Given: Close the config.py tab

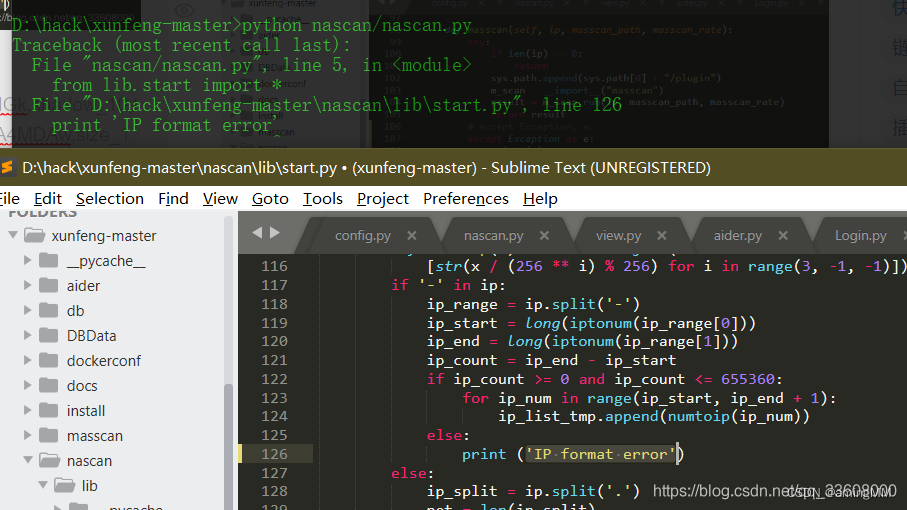Looking at the screenshot, I should tap(412, 235).
